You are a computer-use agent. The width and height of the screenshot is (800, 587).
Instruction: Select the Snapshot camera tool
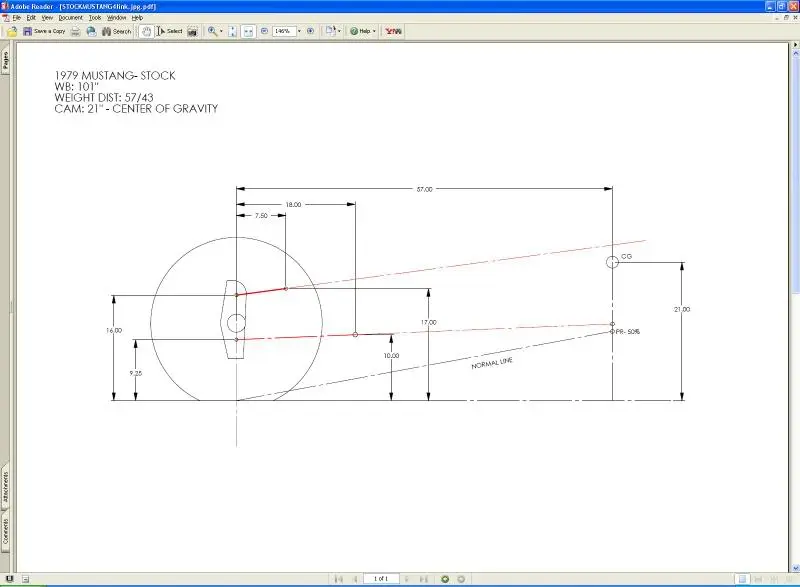click(x=192, y=32)
